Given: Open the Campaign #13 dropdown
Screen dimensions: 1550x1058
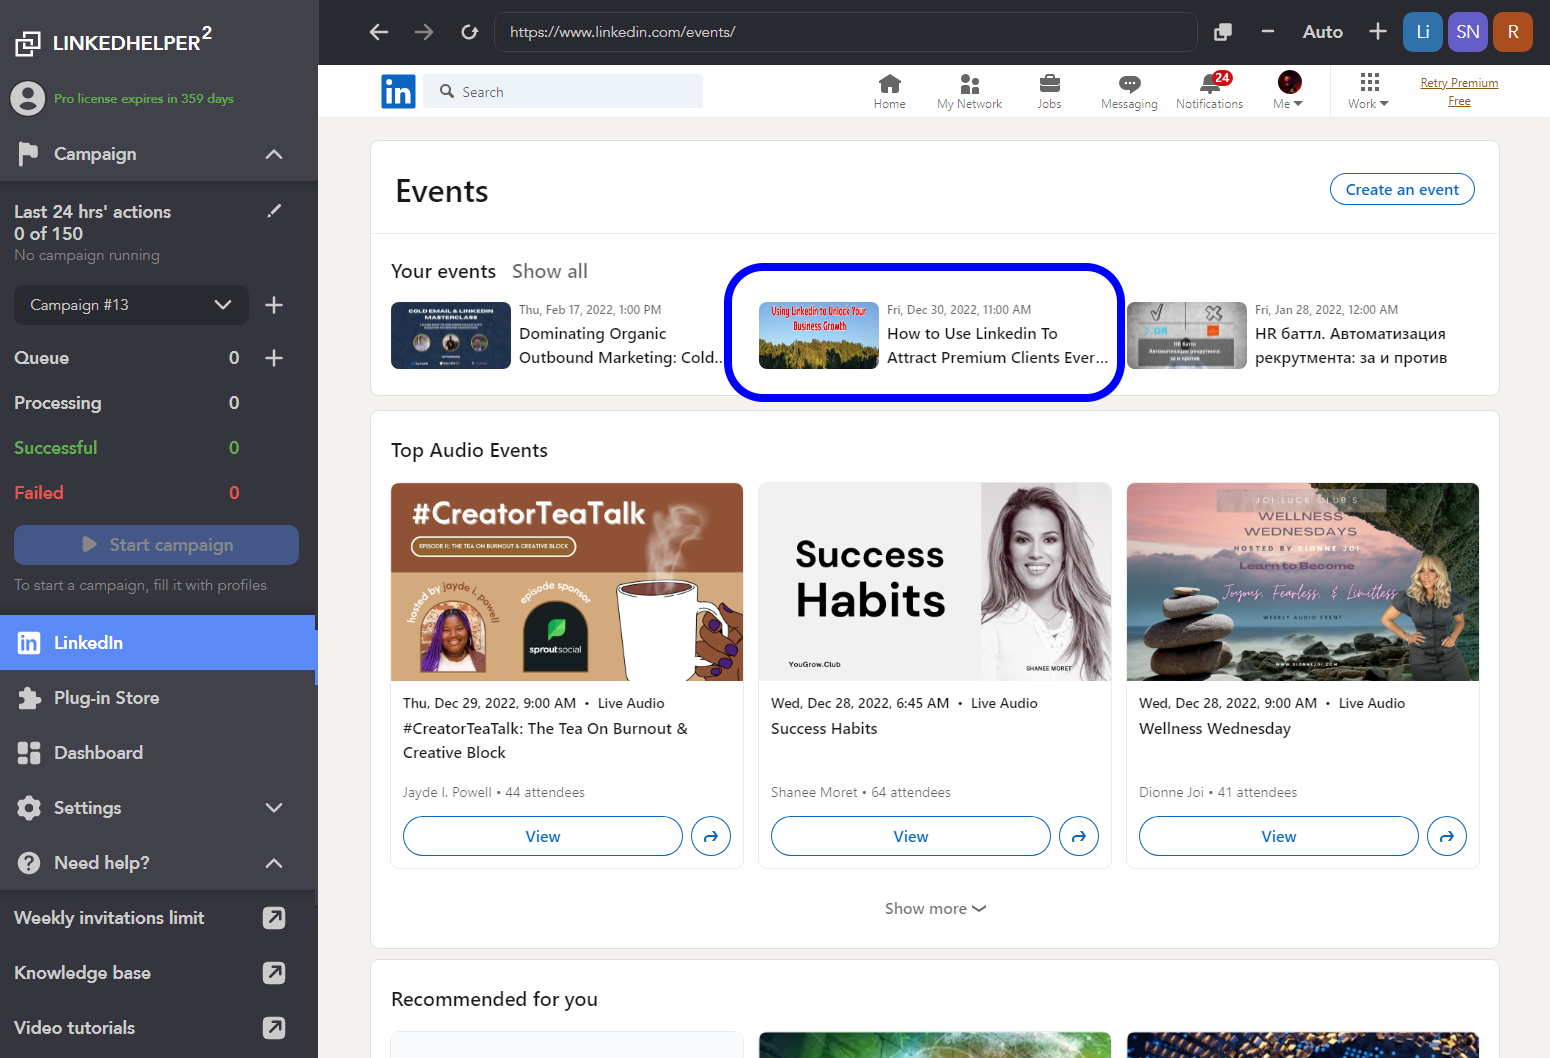Looking at the screenshot, I should click(131, 305).
